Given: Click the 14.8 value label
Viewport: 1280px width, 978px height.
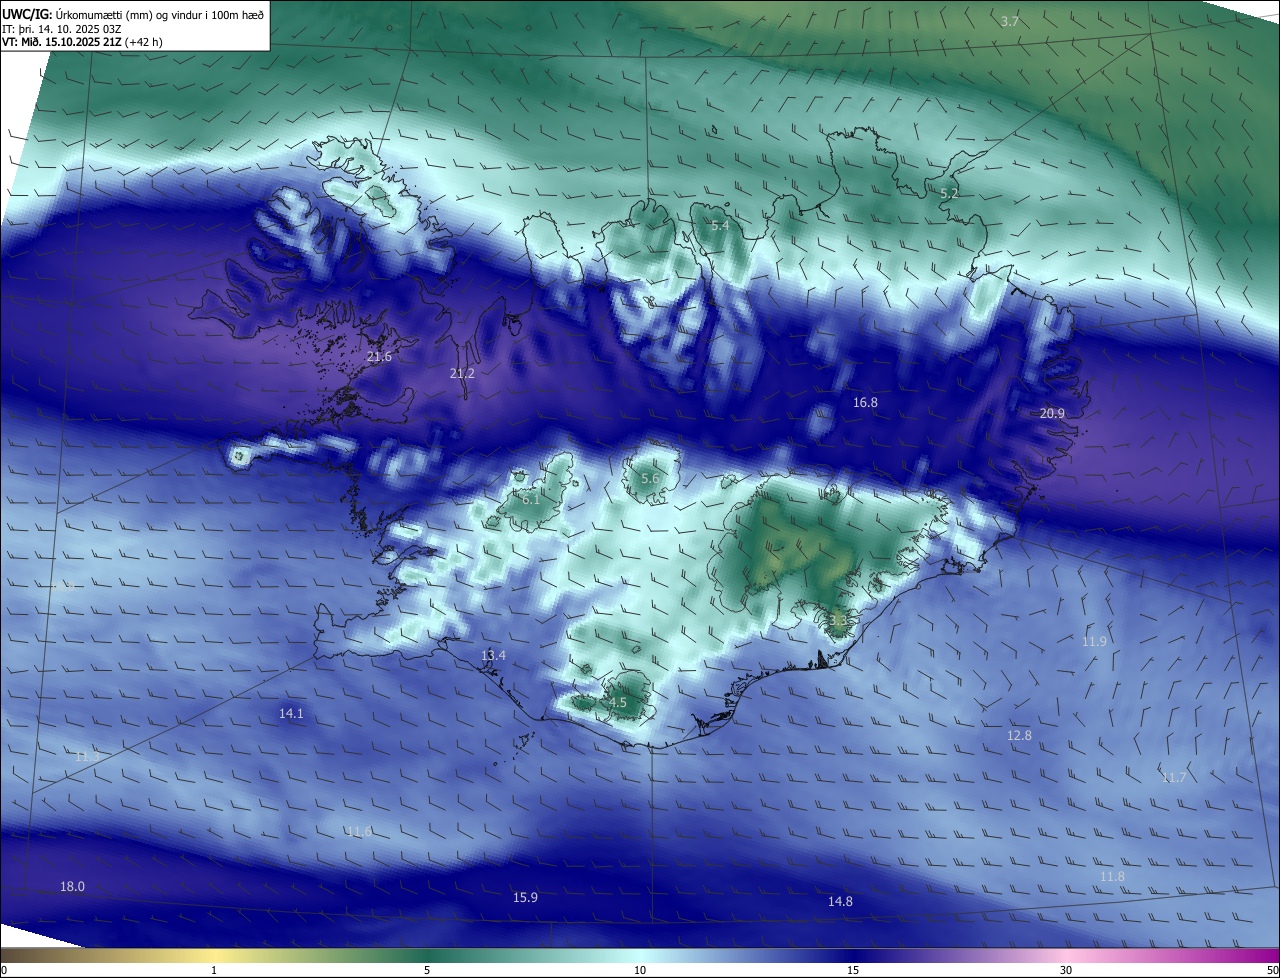Looking at the screenshot, I should coord(840,901).
